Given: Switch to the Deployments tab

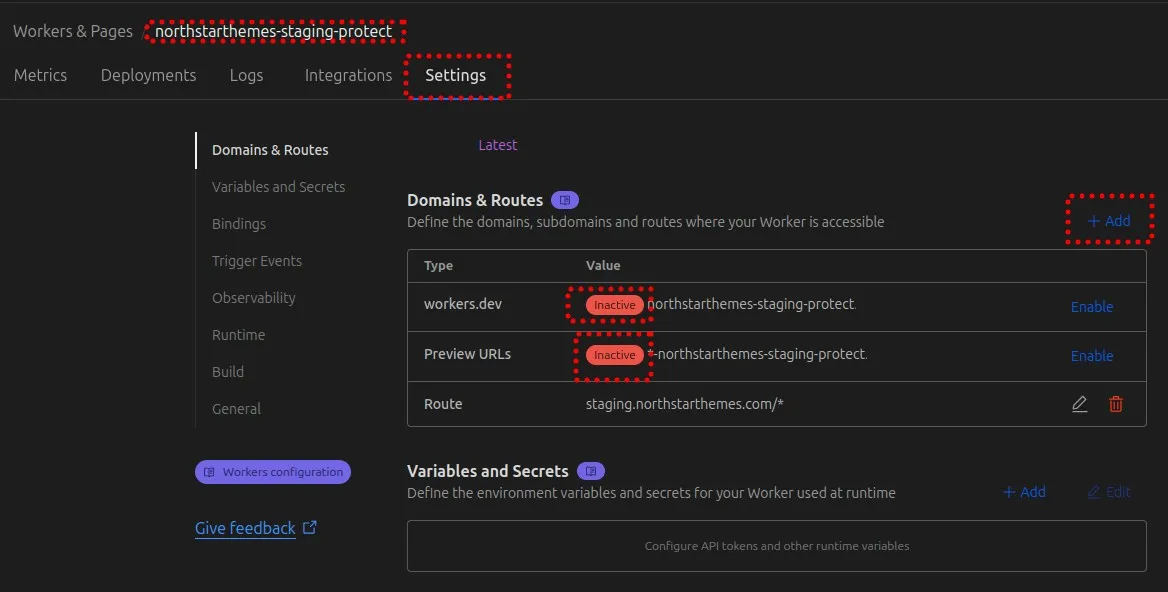Looking at the screenshot, I should tap(148, 75).
